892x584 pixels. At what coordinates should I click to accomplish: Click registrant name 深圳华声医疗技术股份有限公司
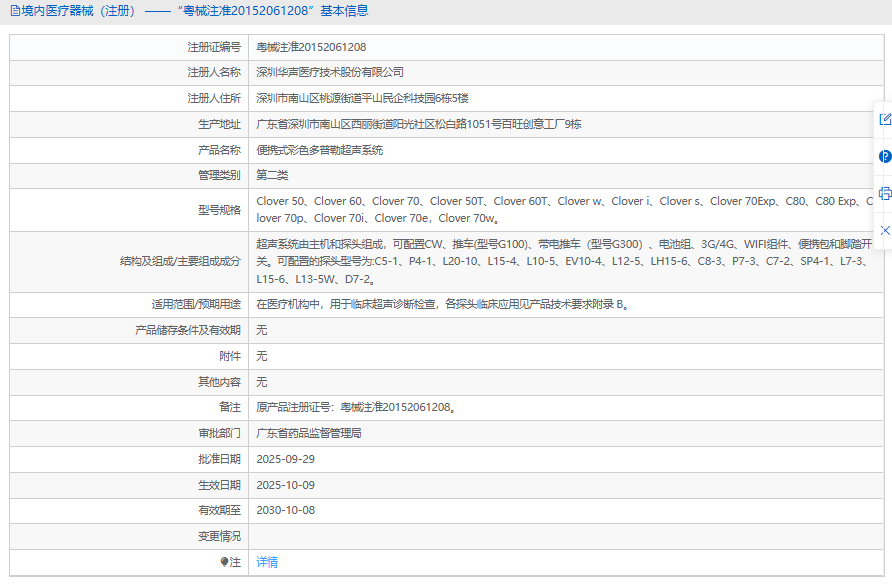pos(330,72)
